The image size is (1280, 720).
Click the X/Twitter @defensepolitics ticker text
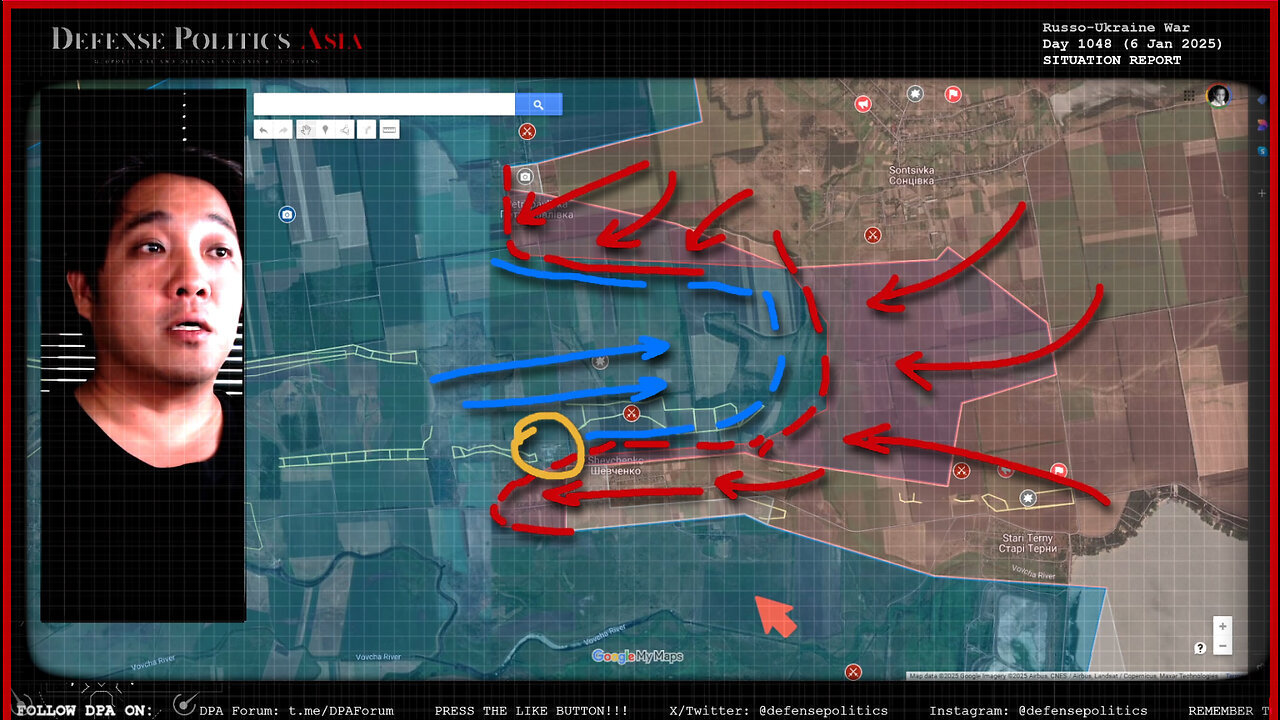click(x=778, y=711)
